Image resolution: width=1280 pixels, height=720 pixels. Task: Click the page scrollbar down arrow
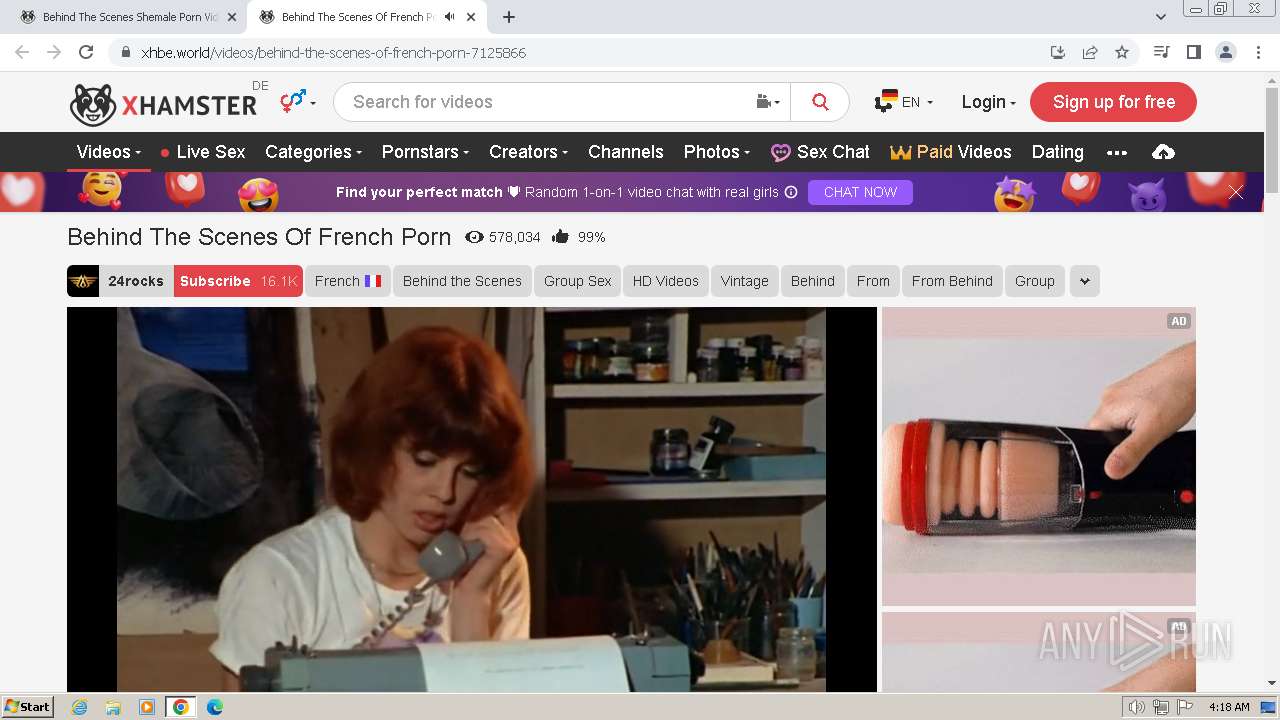pyautogui.click(x=1272, y=684)
